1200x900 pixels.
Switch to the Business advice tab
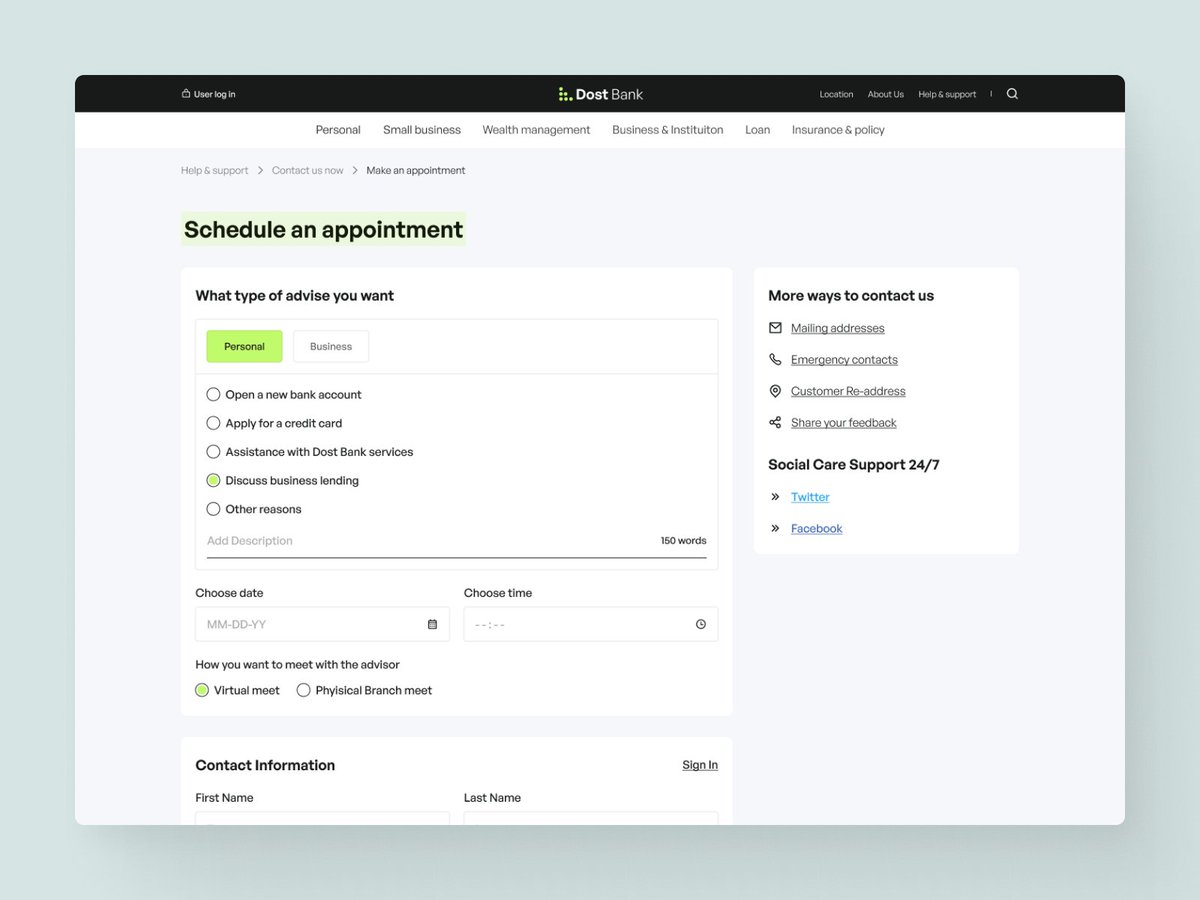(x=331, y=346)
